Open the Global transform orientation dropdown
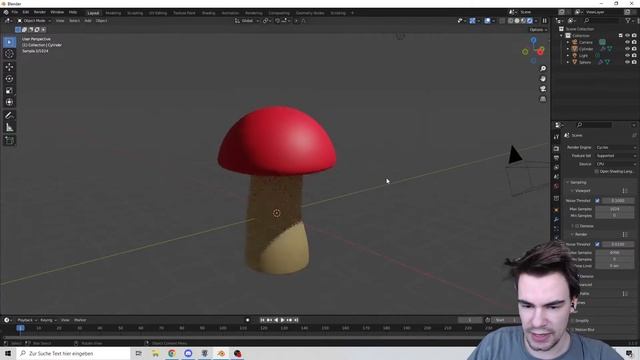 [247, 21]
